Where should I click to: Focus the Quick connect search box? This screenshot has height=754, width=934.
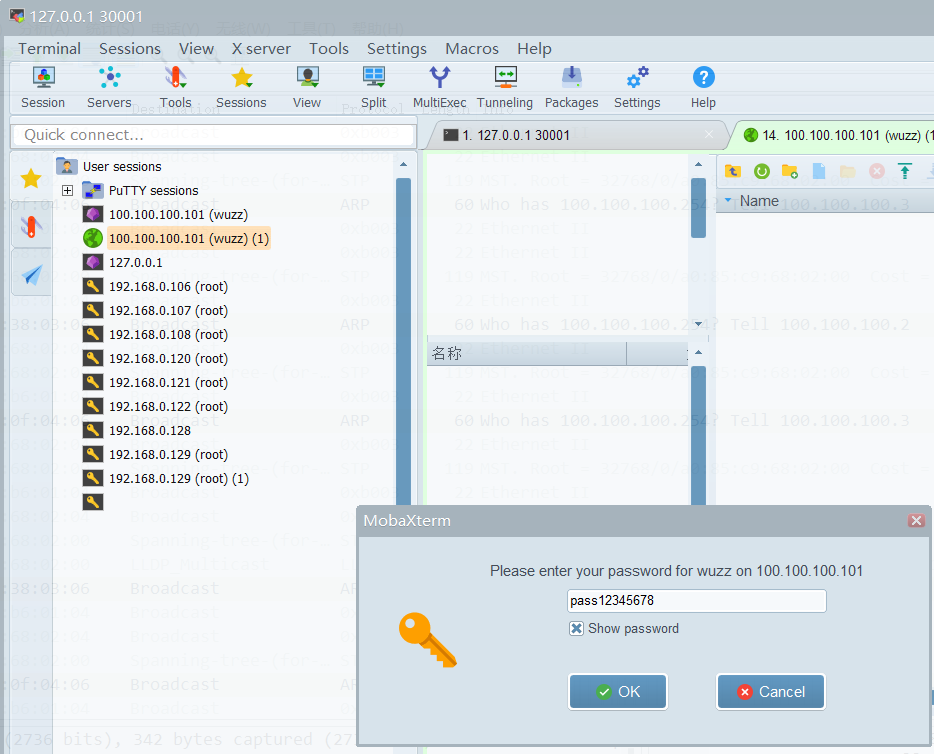(x=213, y=135)
